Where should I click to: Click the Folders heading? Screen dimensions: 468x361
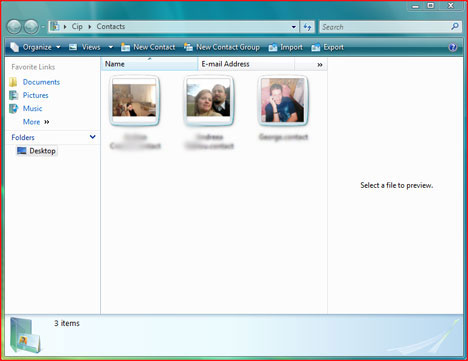23,137
